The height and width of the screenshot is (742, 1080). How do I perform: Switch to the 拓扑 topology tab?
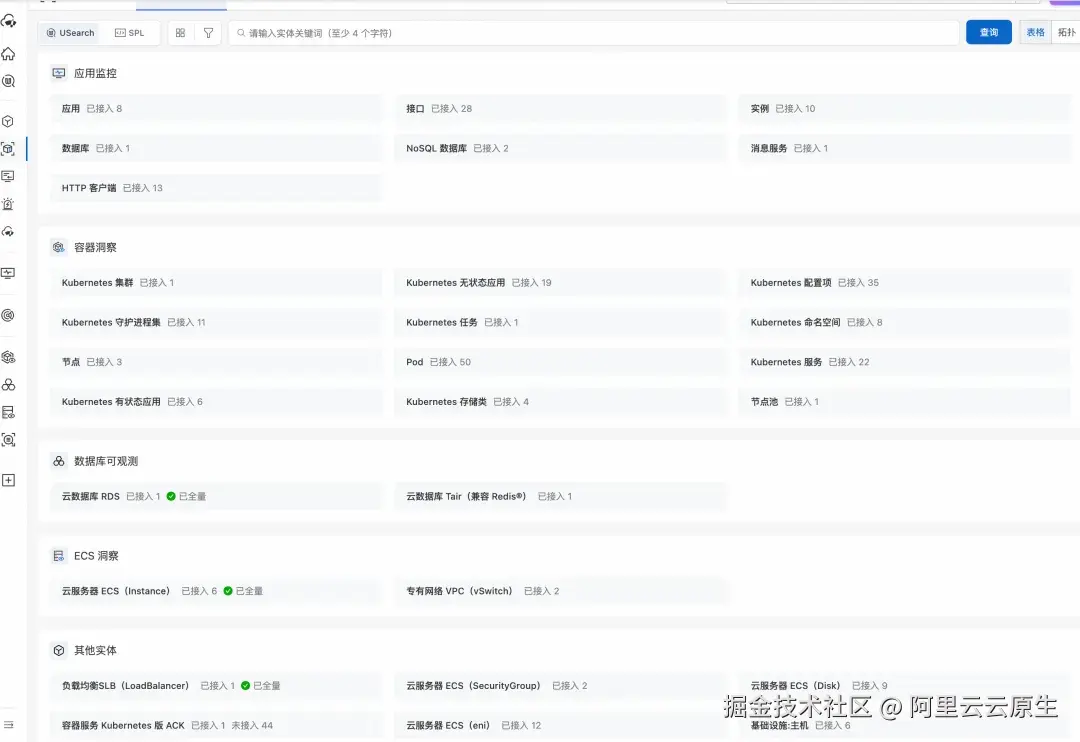1070,32
